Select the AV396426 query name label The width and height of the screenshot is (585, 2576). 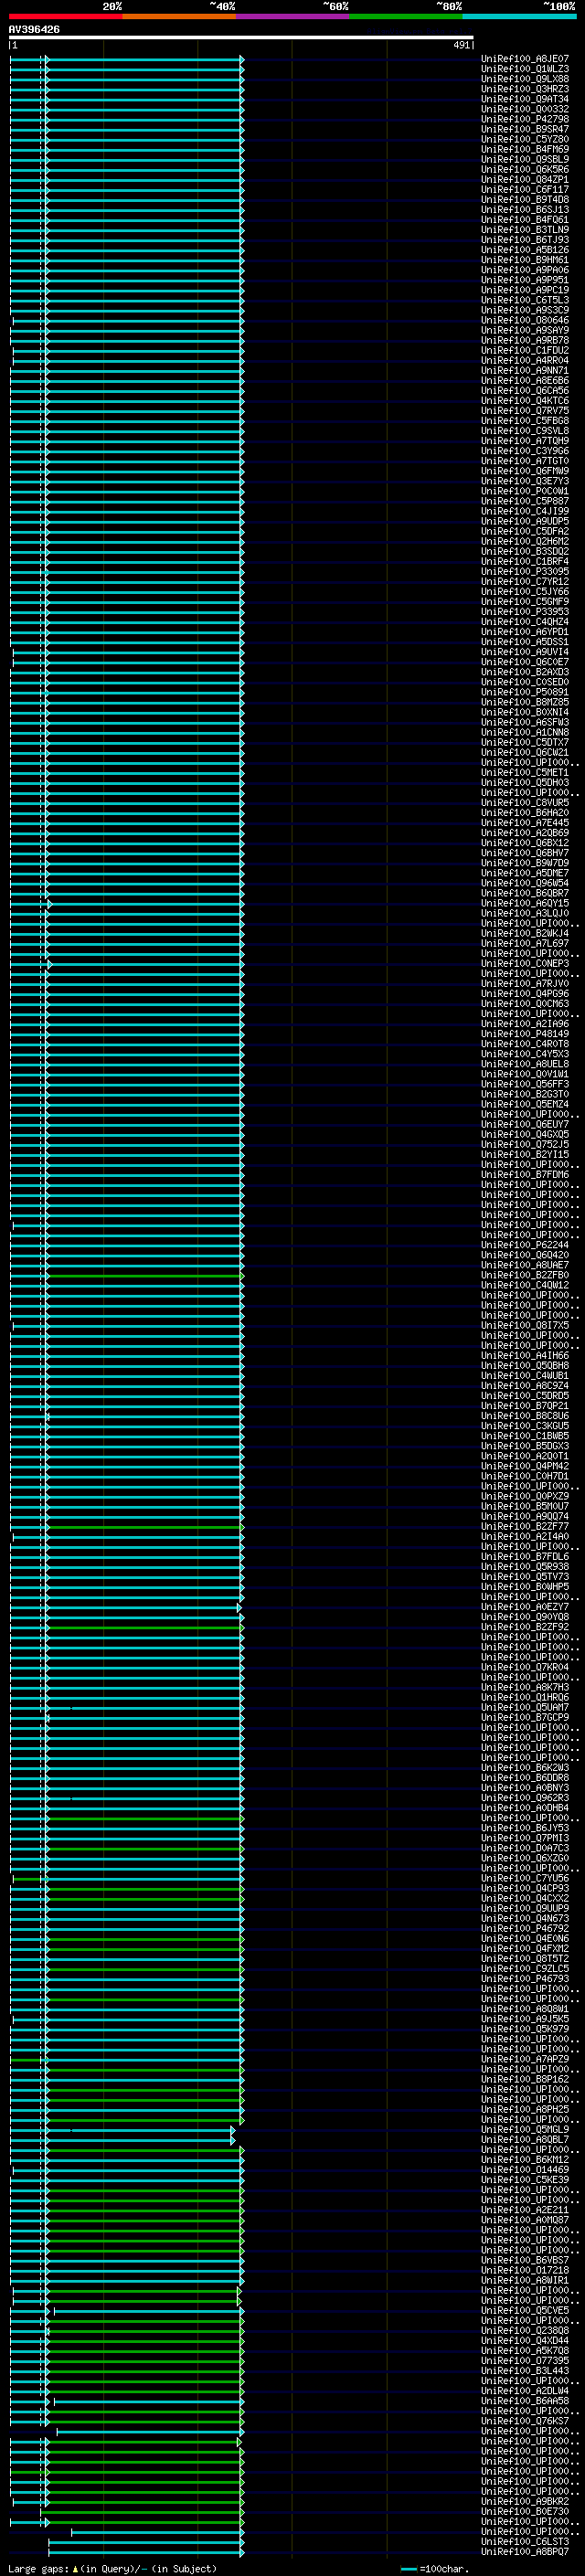point(34,29)
